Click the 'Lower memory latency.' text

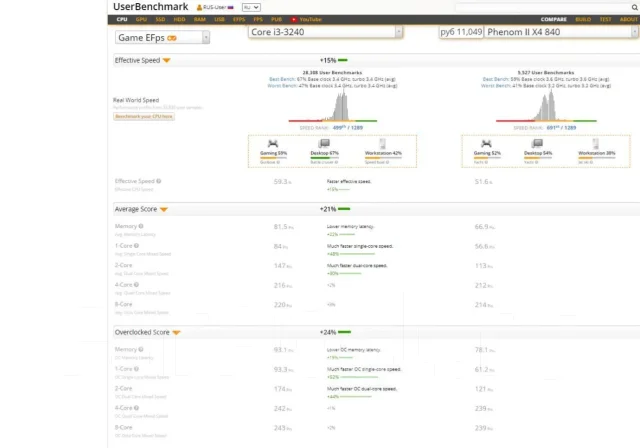[350, 226]
